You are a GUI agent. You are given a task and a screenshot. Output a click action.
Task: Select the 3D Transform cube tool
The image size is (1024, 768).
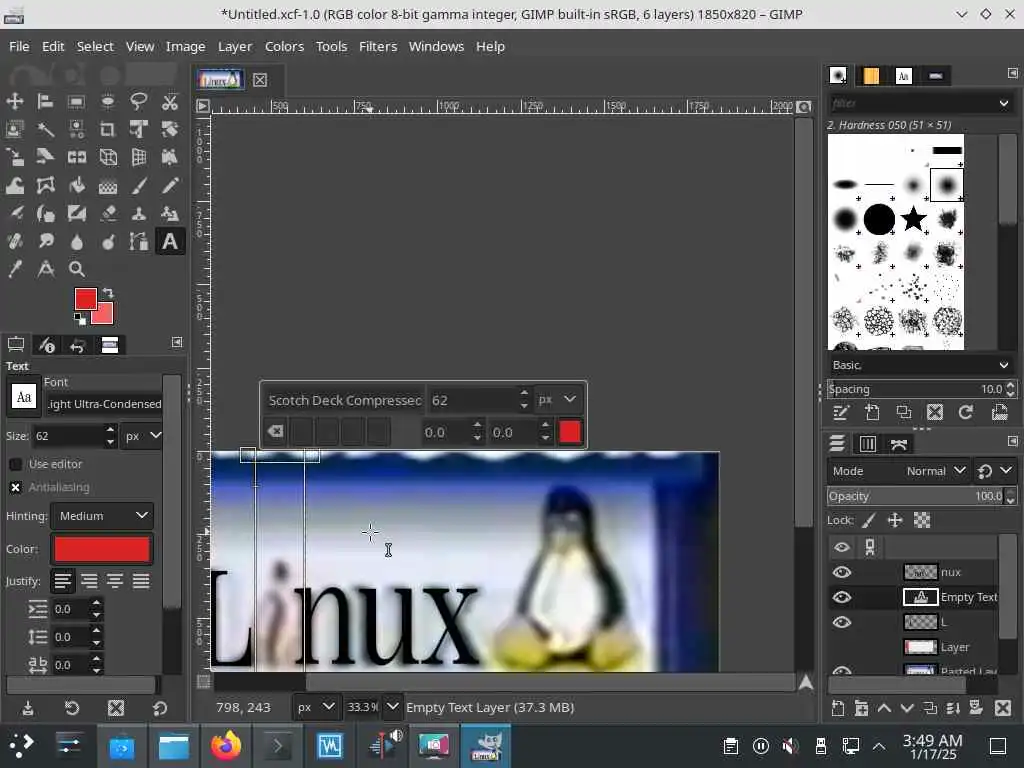point(108,157)
